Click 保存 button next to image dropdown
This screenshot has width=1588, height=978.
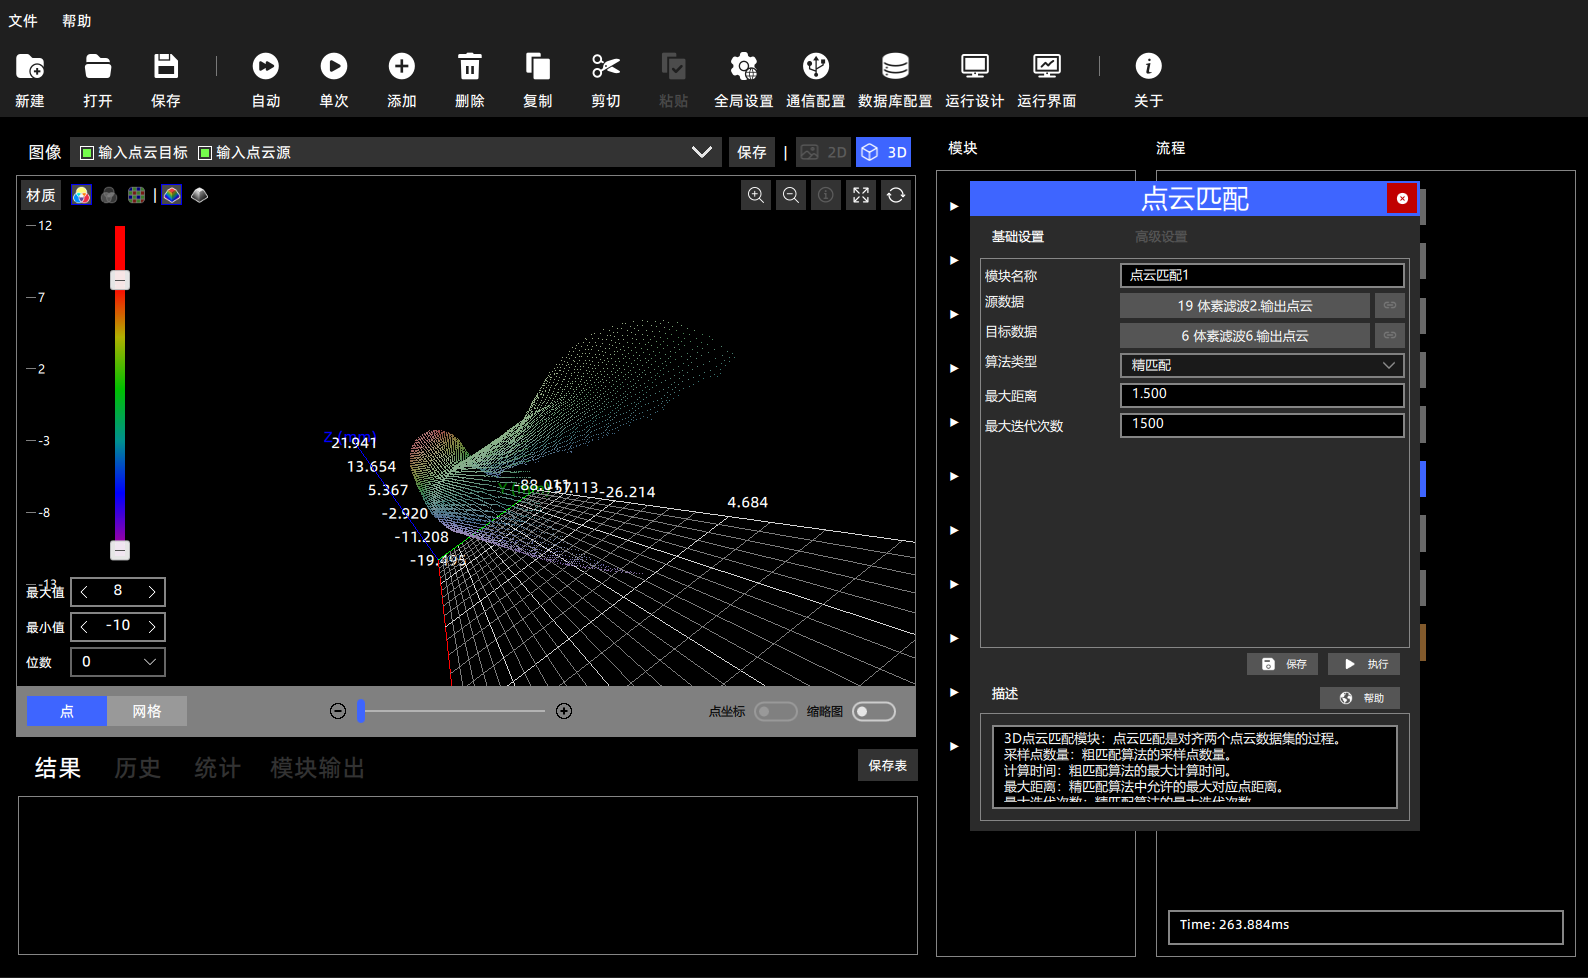[752, 152]
